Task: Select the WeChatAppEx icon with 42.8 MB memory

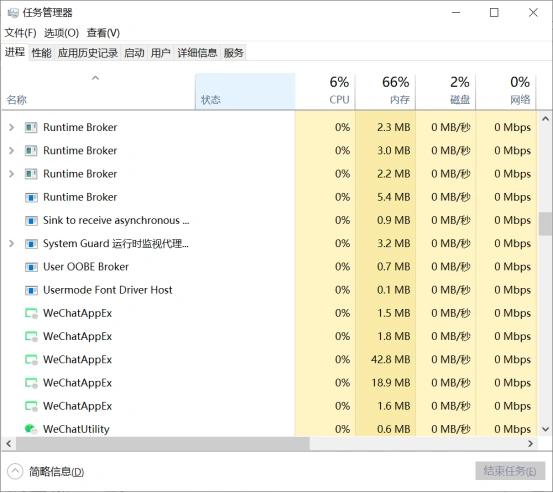Action: (31, 360)
